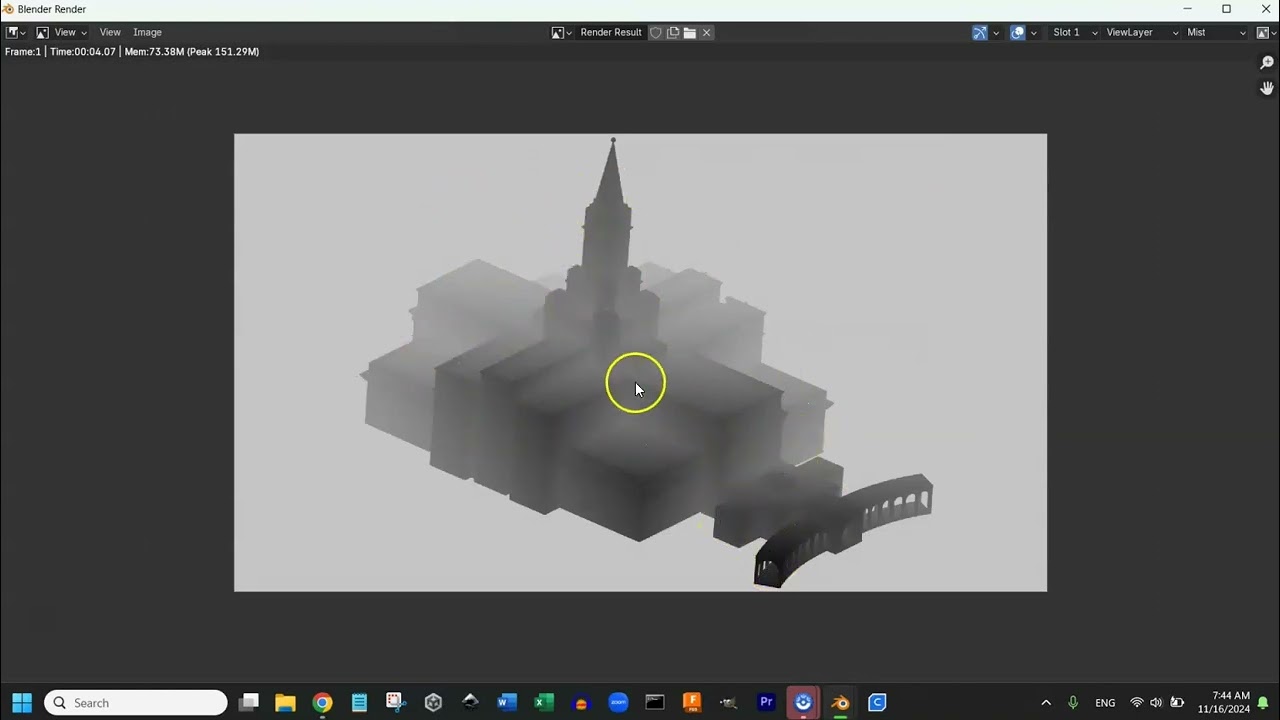The image size is (1280, 720).
Task: Open the display channels dropdown
Action: coord(1265,32)
